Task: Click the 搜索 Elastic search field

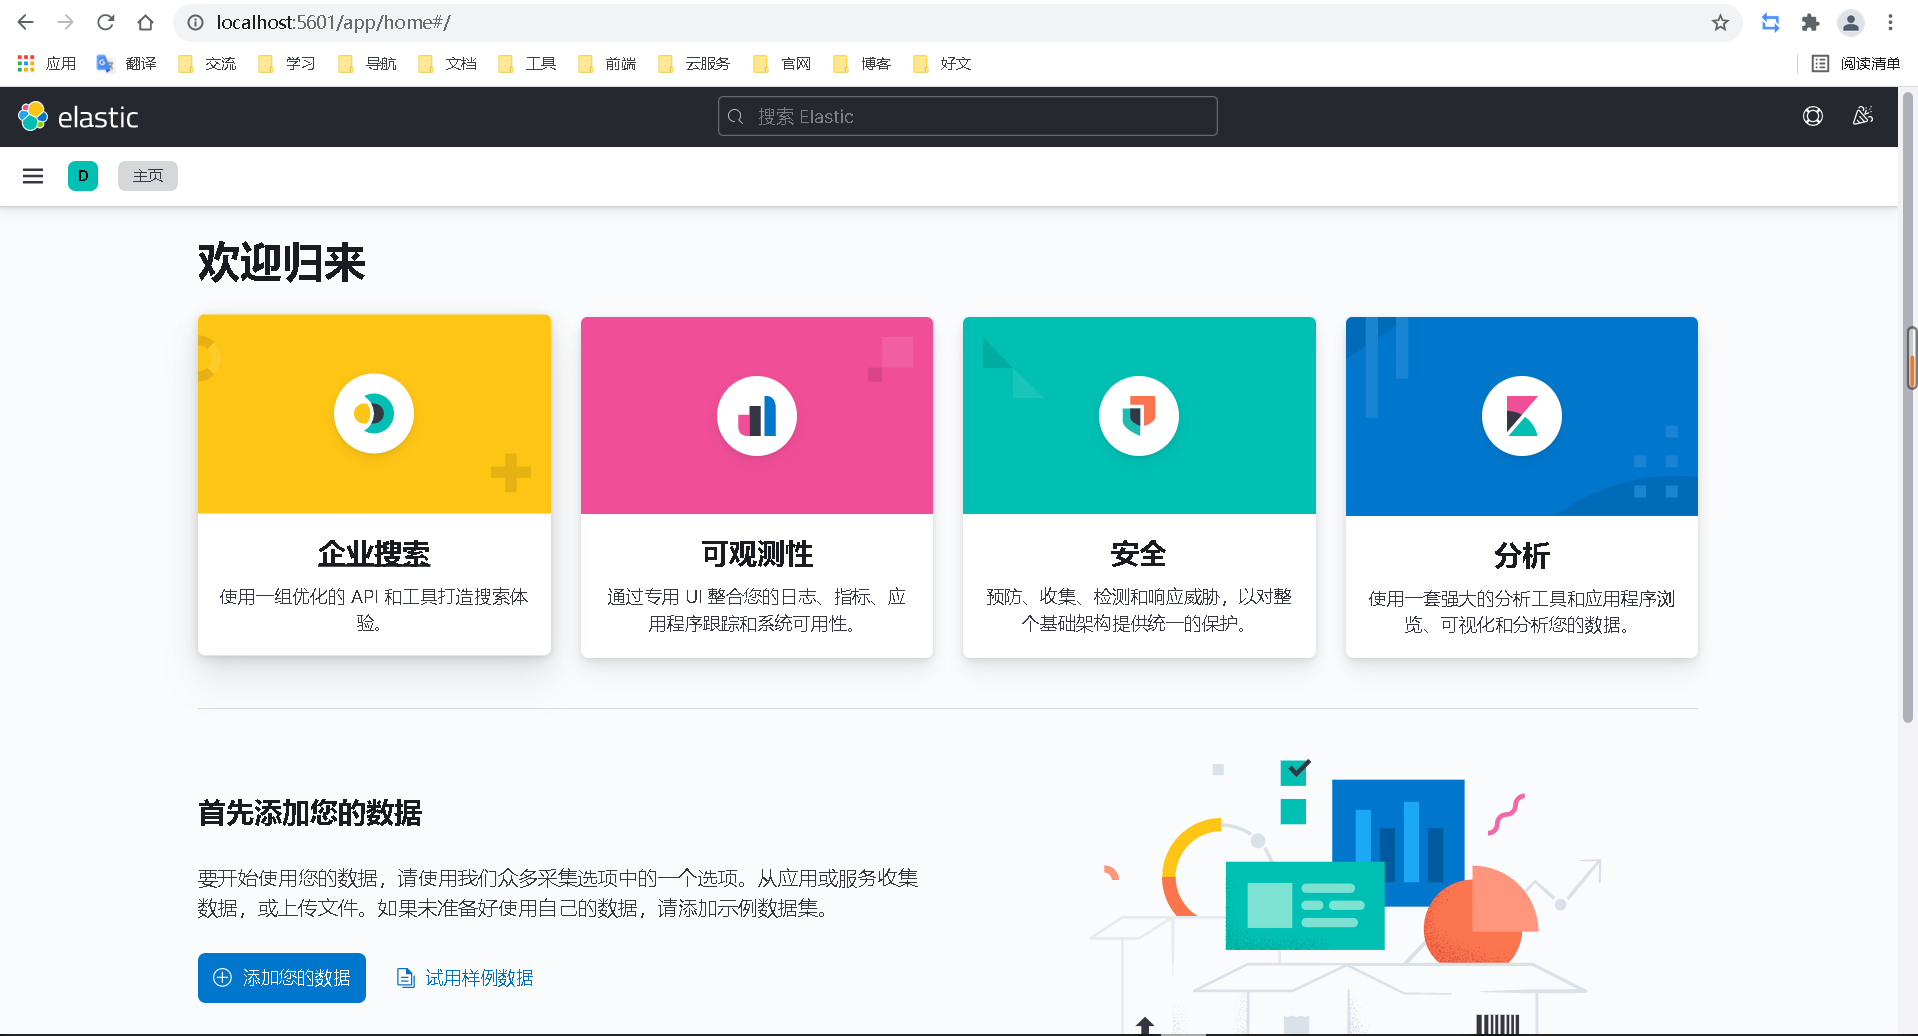Action: [967, 116]
